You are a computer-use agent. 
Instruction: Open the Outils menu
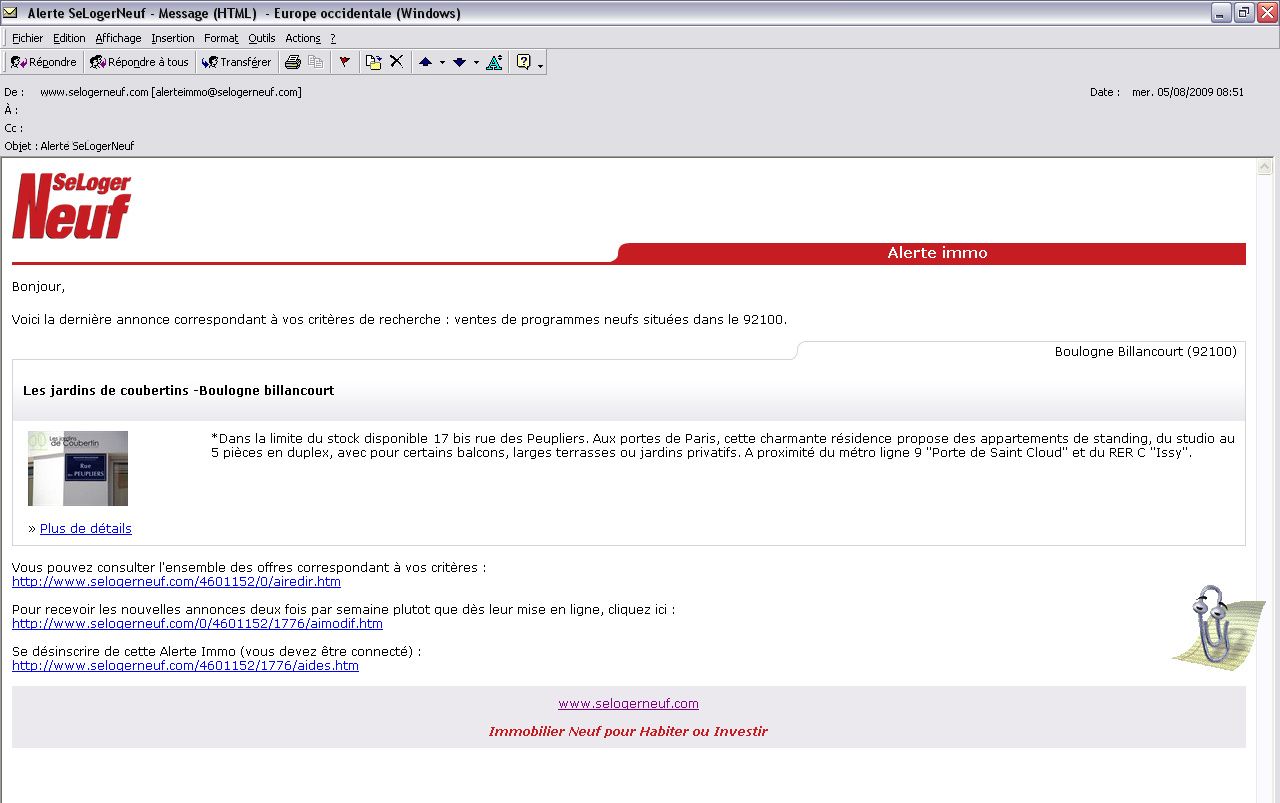click(262, 38)
